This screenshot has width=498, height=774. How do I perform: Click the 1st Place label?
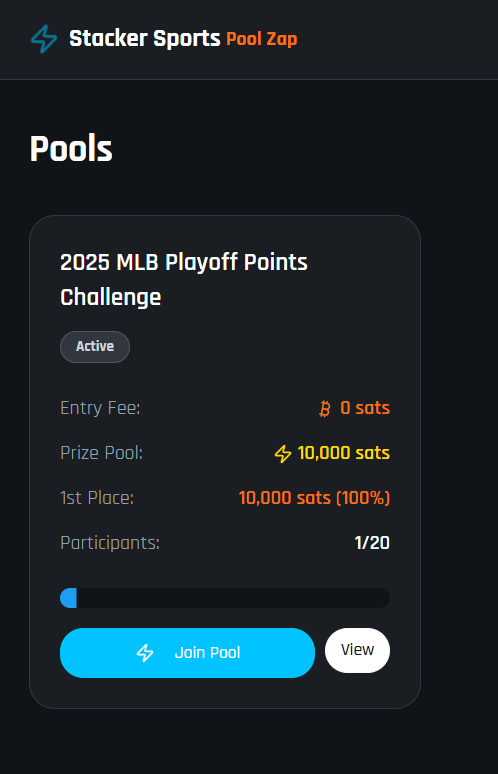pos(97,498)
